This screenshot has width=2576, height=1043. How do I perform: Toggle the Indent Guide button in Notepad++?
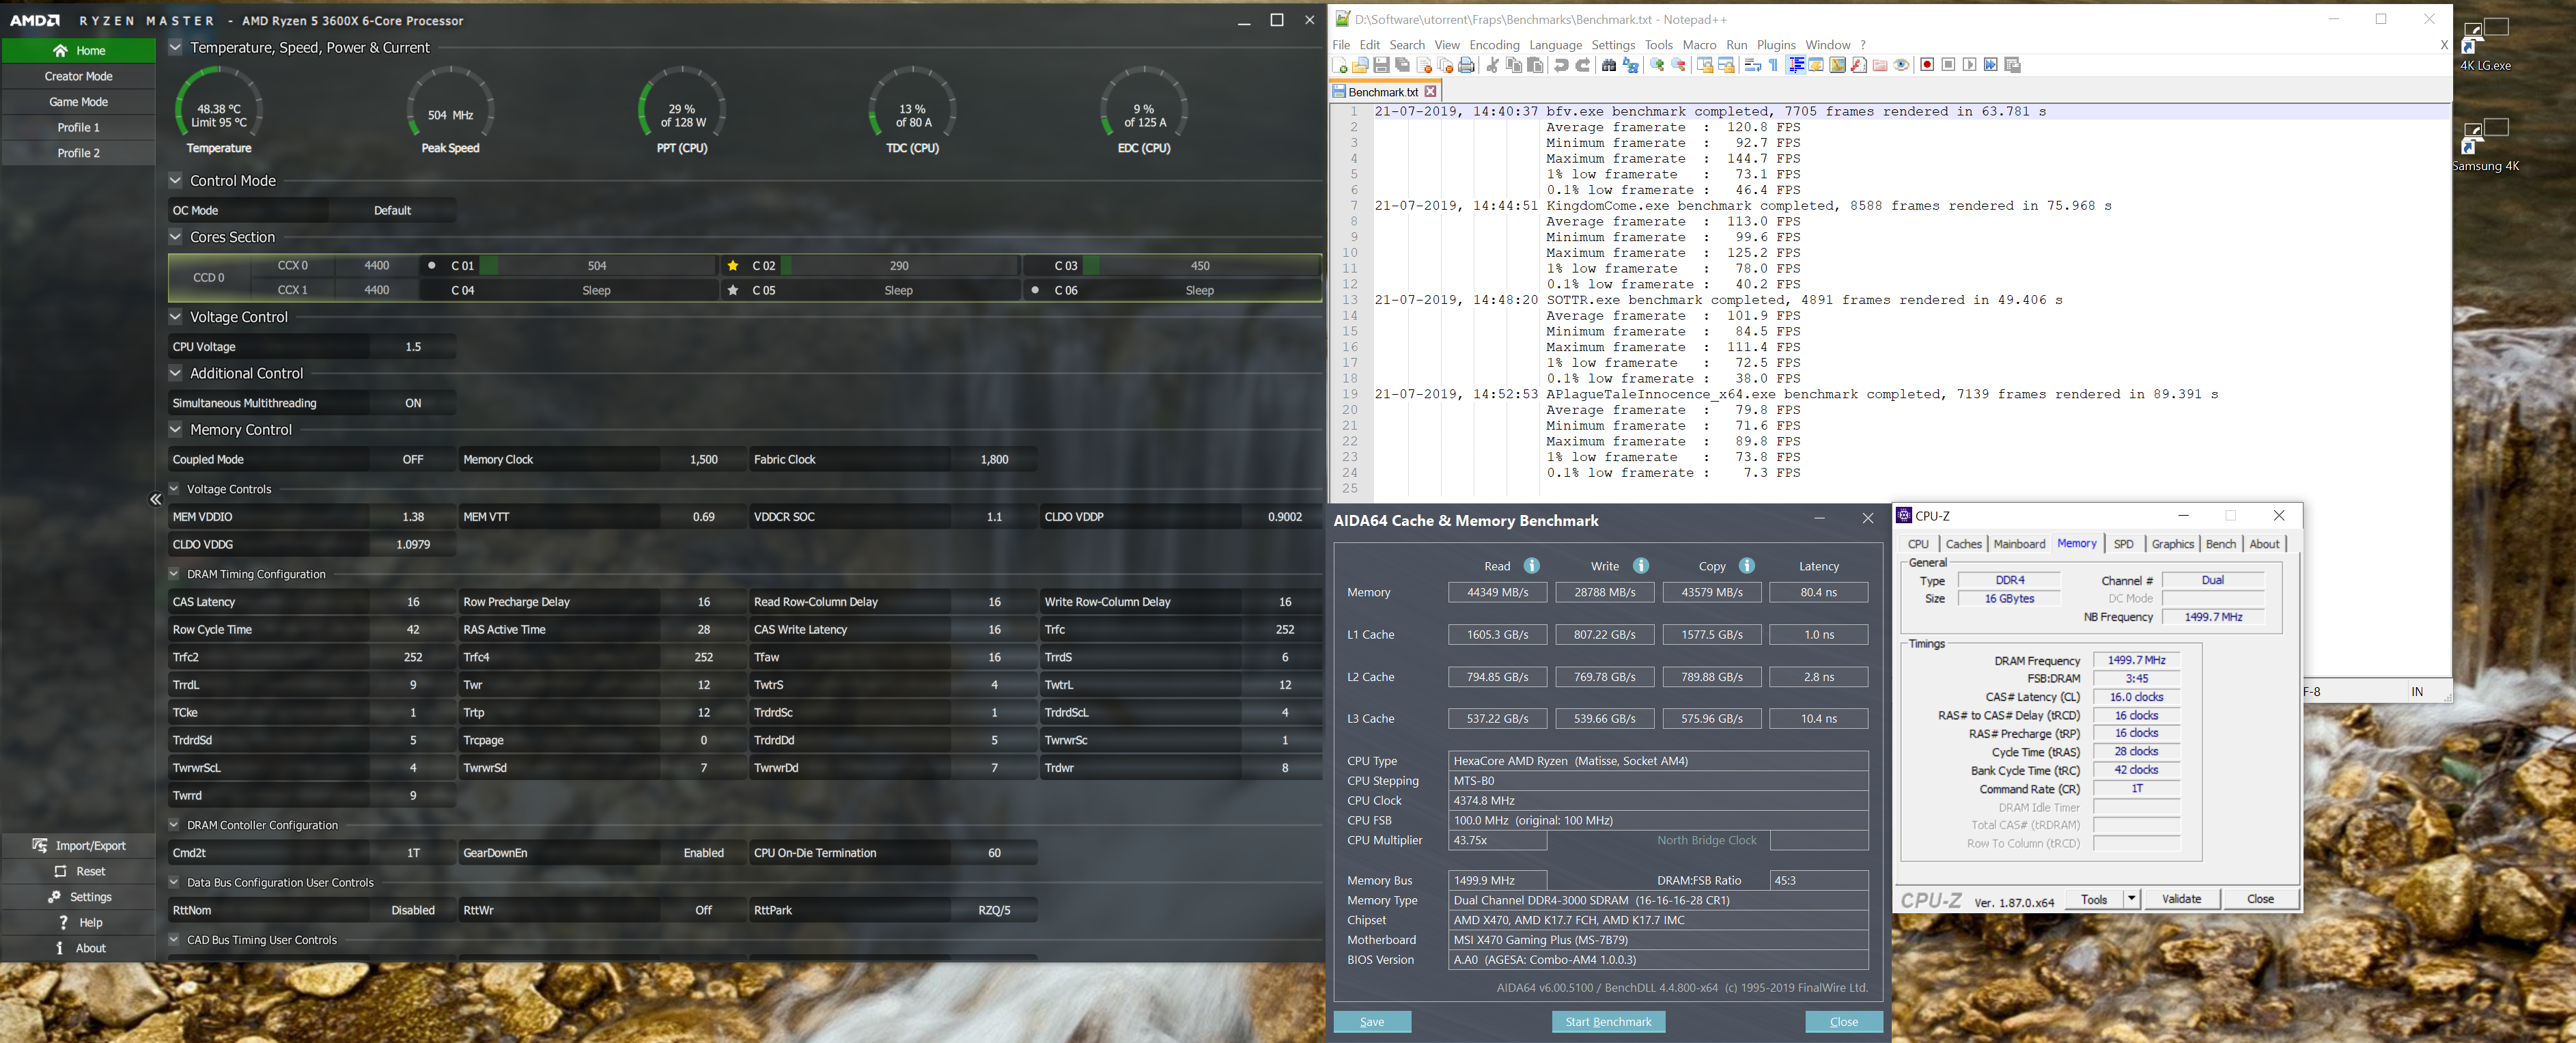1796,65
